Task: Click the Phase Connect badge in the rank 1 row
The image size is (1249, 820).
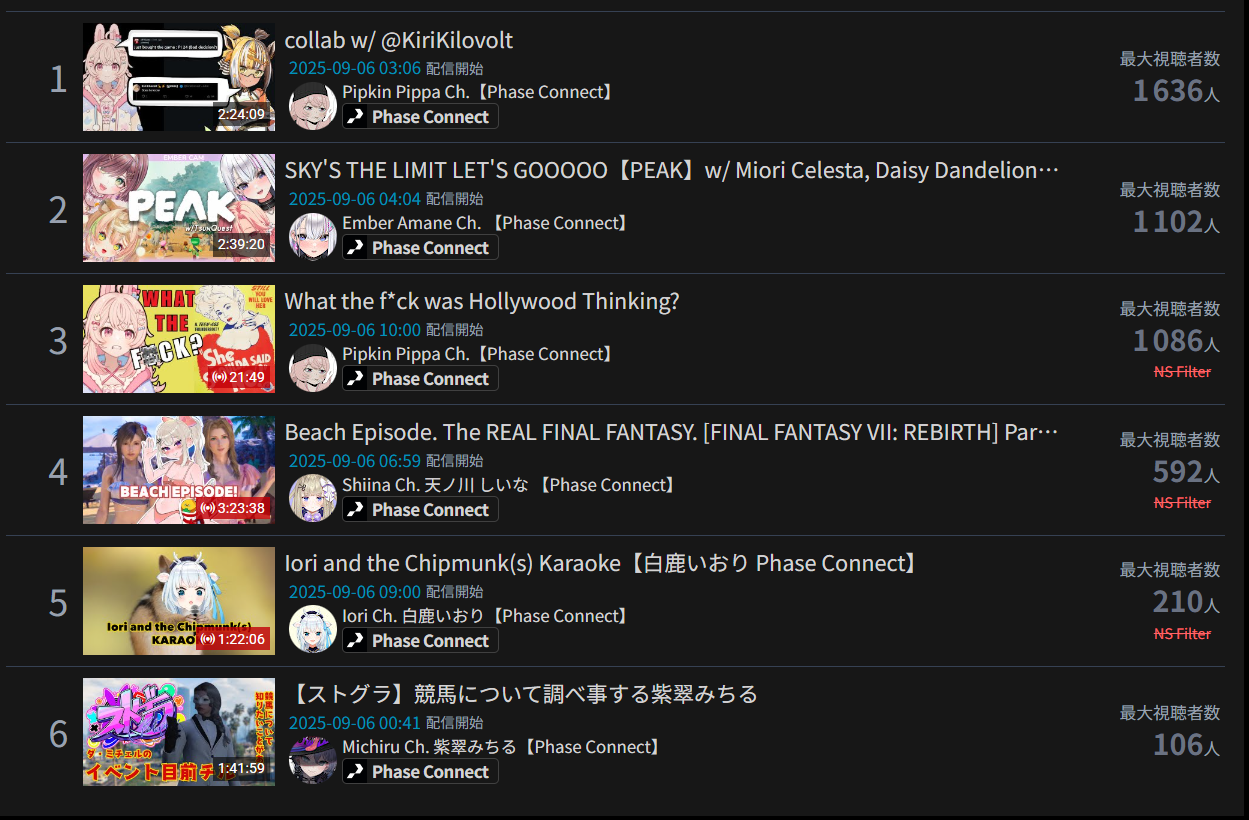Action: [420, 117]
